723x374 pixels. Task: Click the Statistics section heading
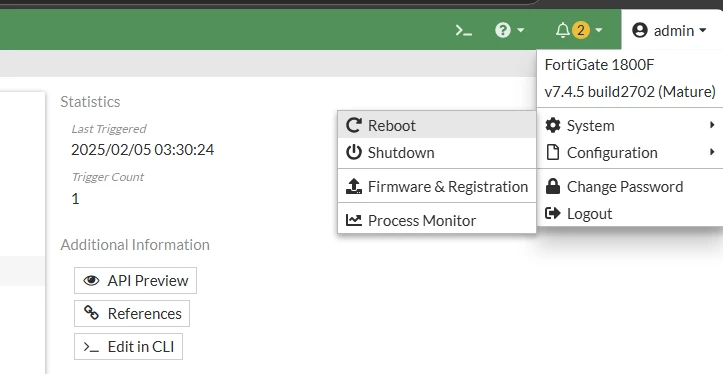[x=90, y=101]
